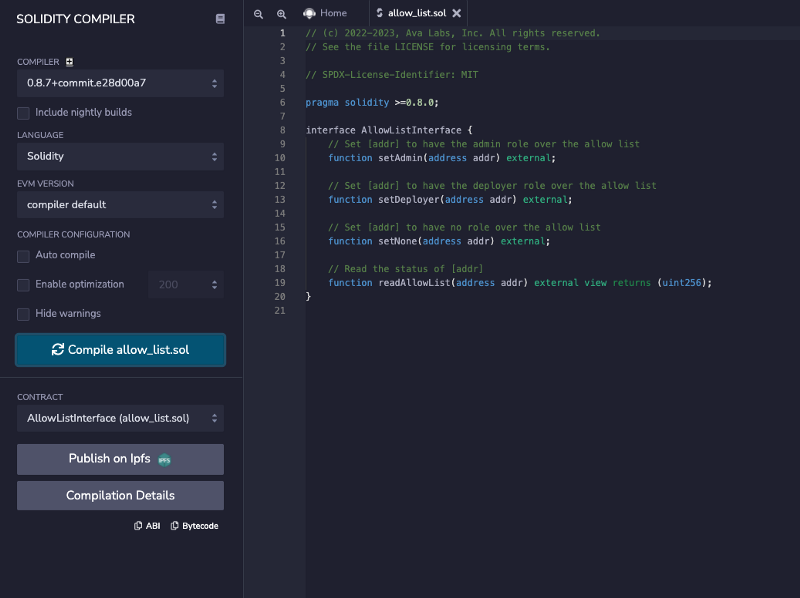Screen dimensions: 800x598
Task: Tick the Hide warnings checkbox
Action: 23,314
